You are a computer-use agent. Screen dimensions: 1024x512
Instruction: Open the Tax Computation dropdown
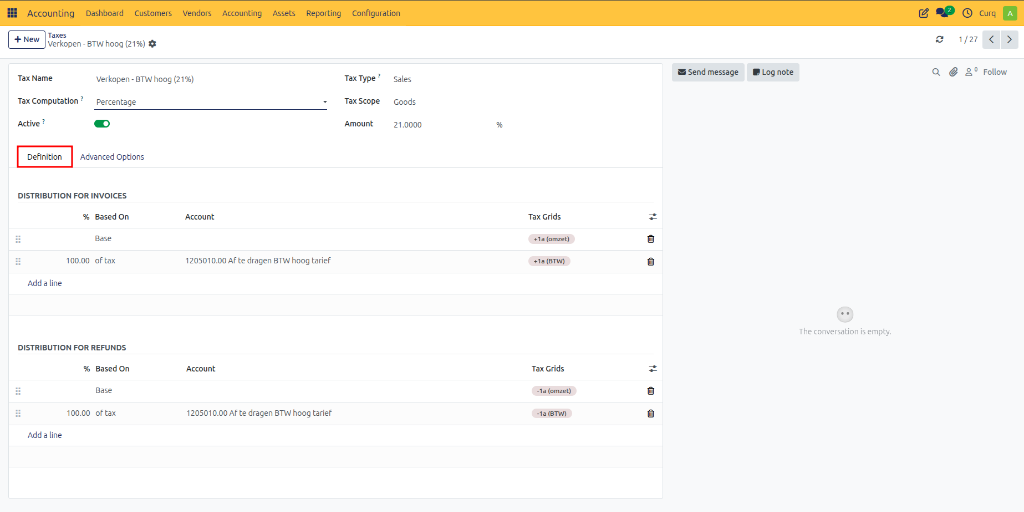tap(211, 102)
